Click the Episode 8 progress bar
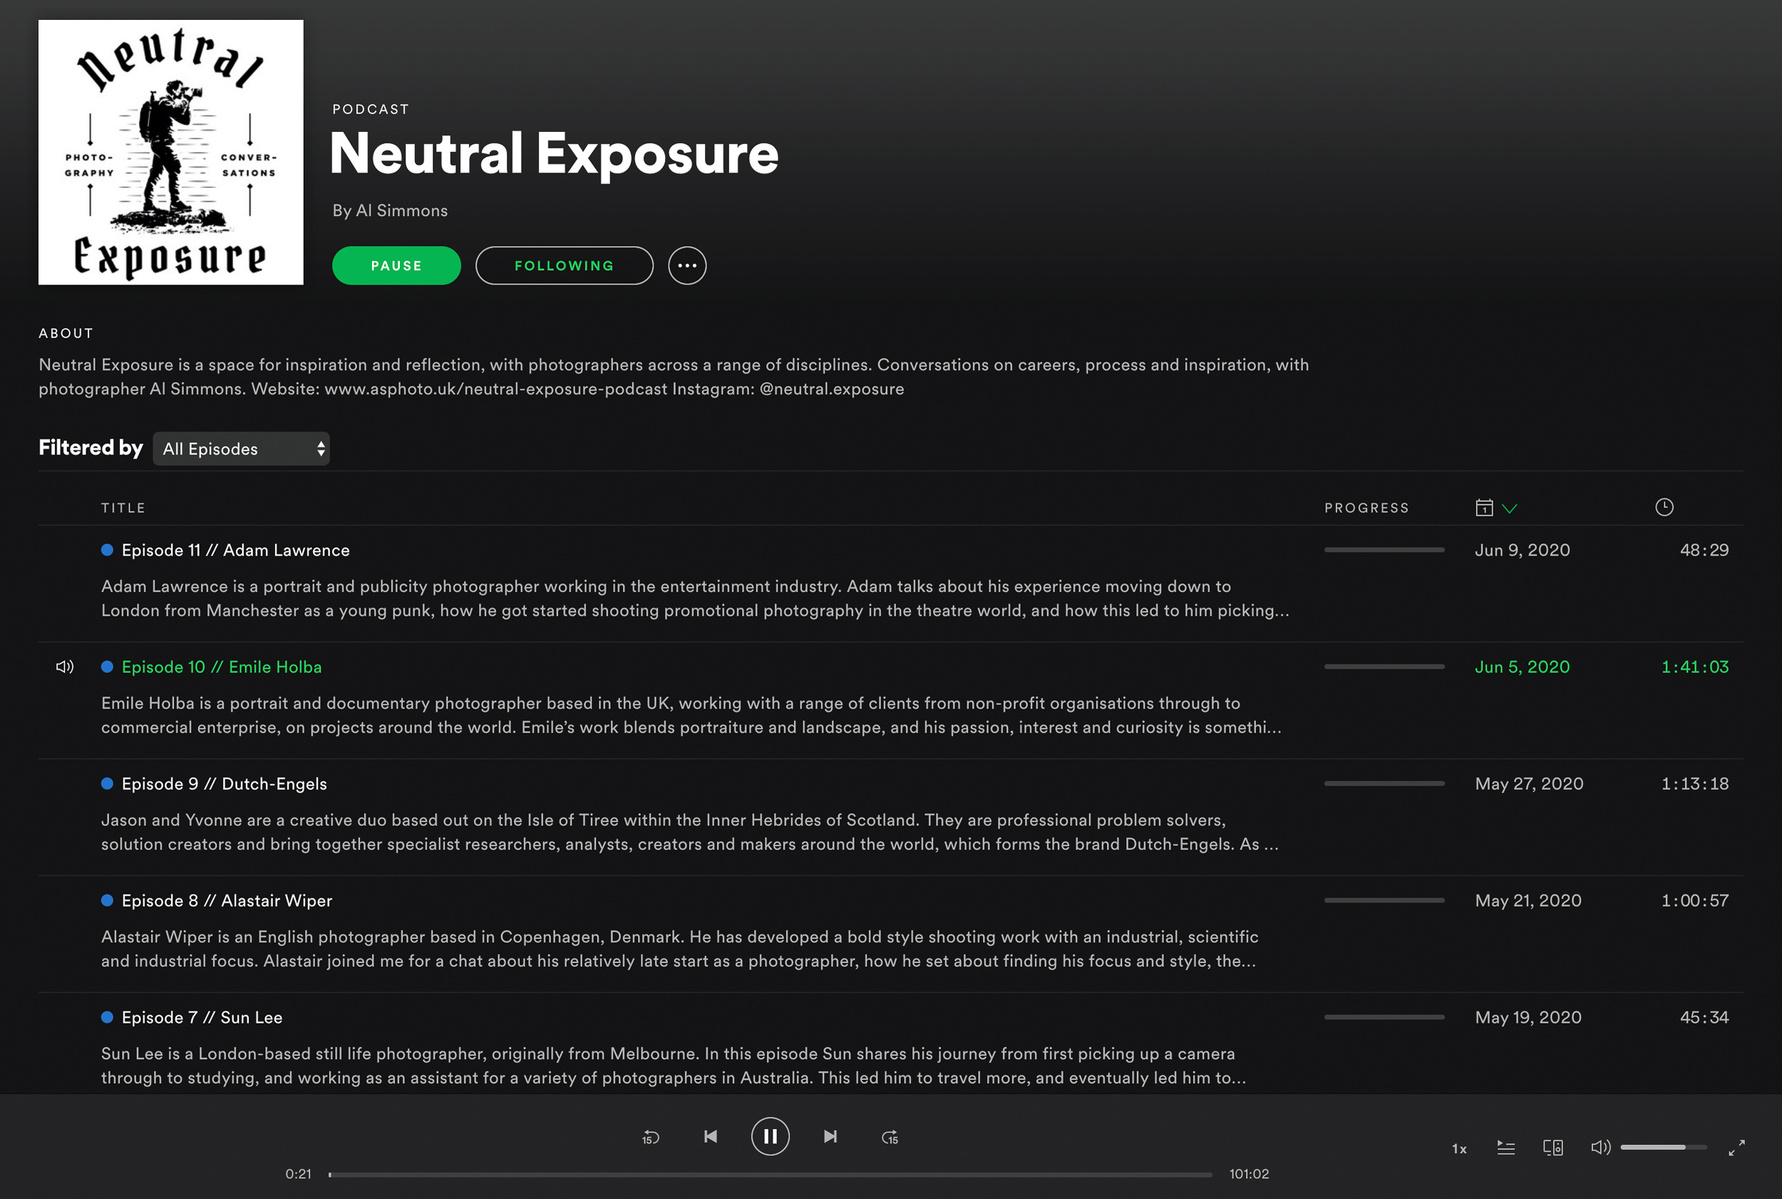 pos(1384,901)
